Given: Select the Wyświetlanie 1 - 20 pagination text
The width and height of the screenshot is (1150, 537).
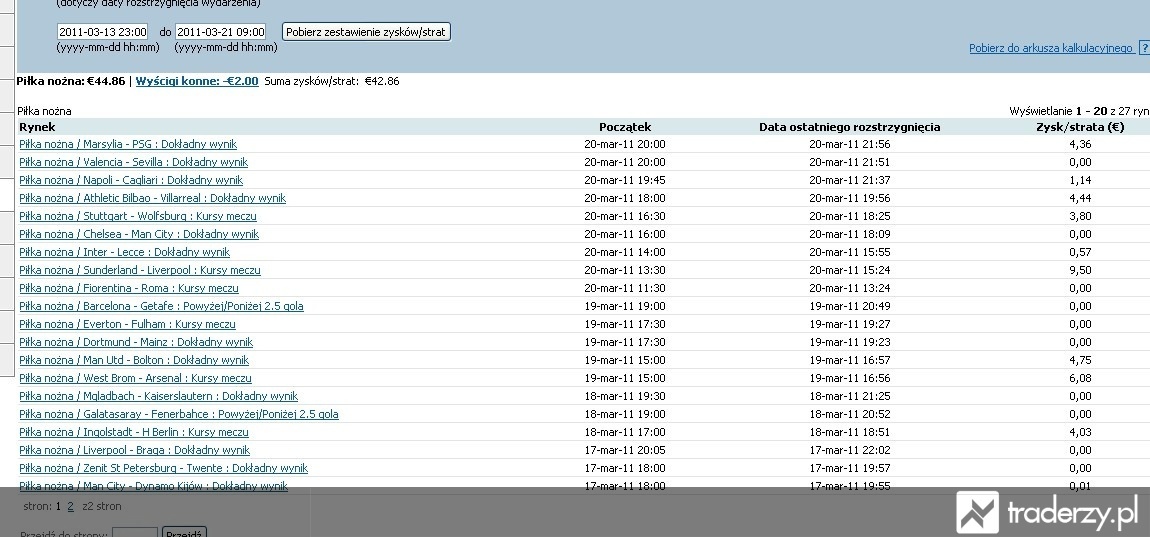Looking at the screenshot, I should tap(1079, 112).
